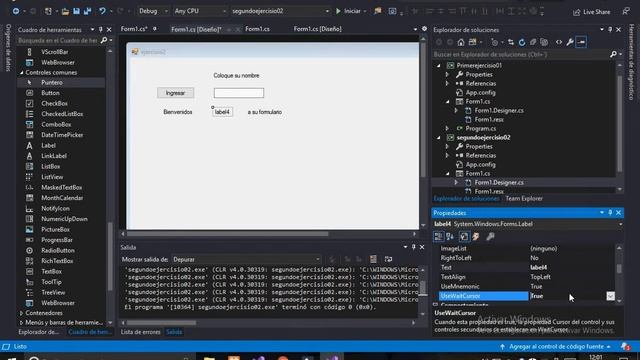This screenshot has height=360, width=640.
Task: Click the Live Share button
Action: 591,12
